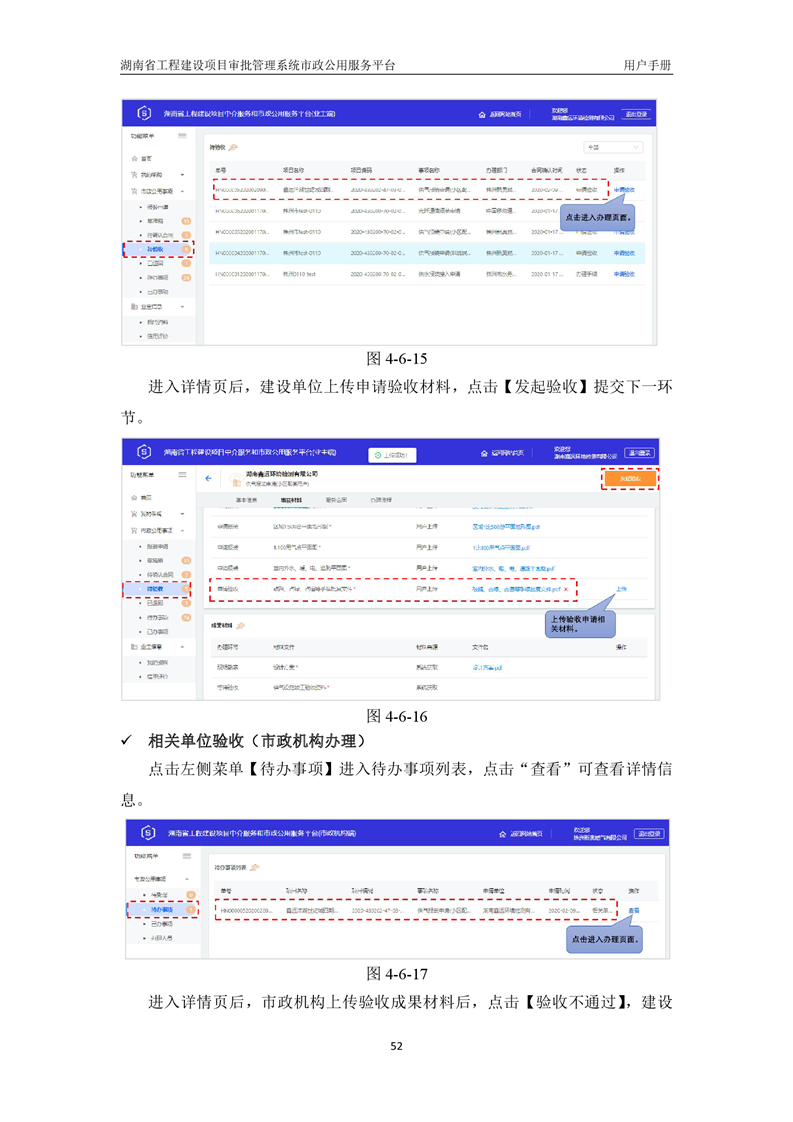Click the page number 52

[396, 1046]
